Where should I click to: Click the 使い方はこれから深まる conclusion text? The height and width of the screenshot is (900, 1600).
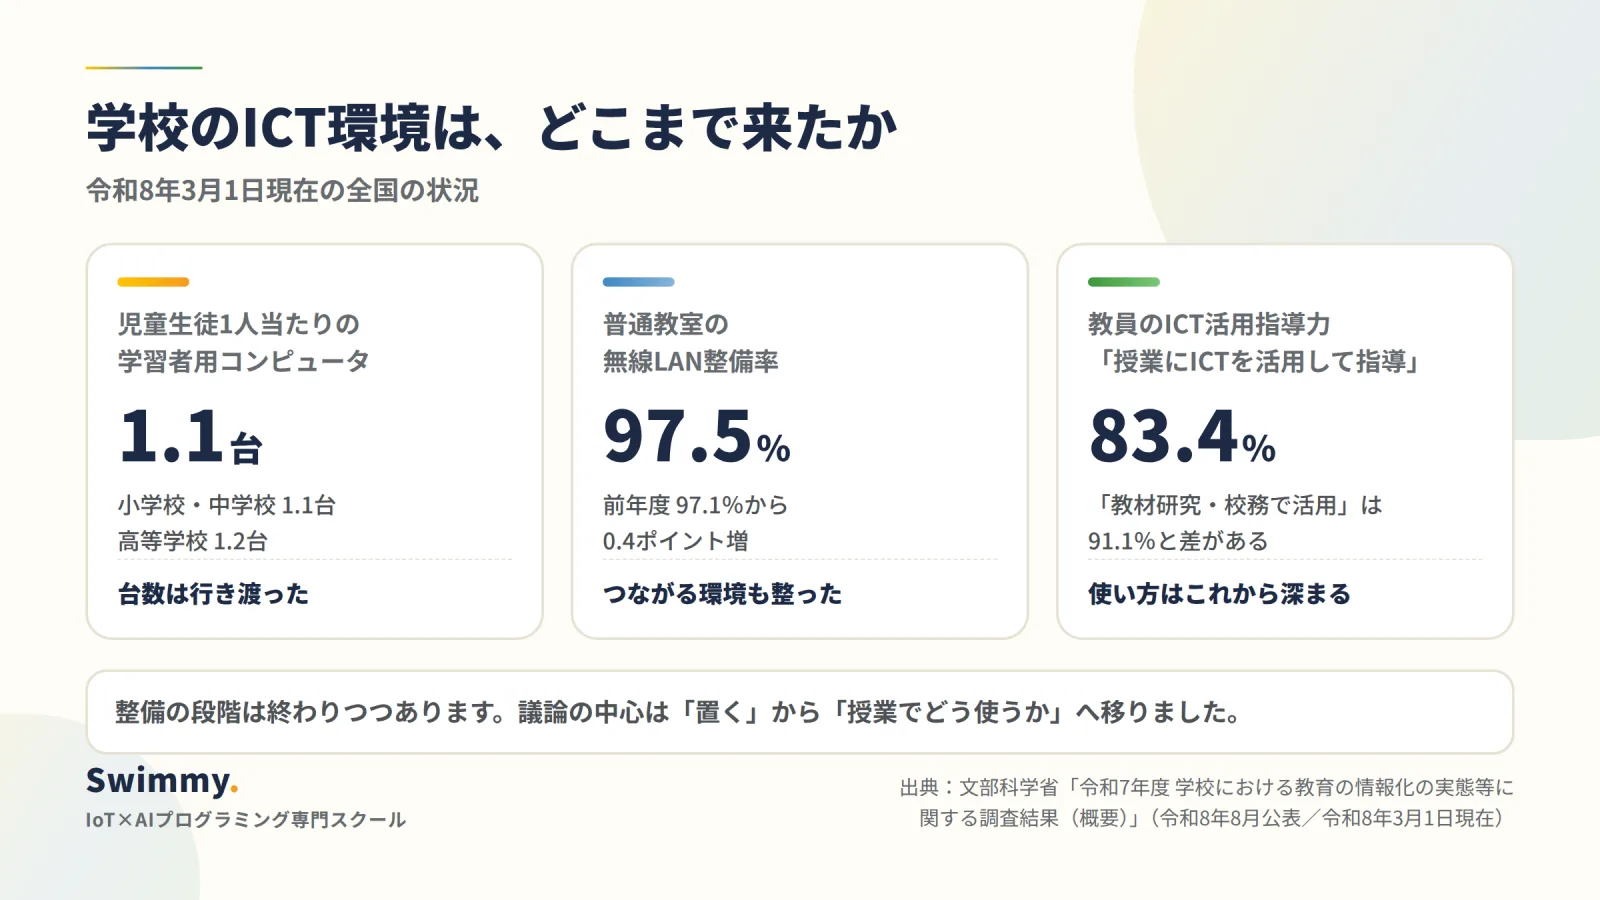point(1219,594)
